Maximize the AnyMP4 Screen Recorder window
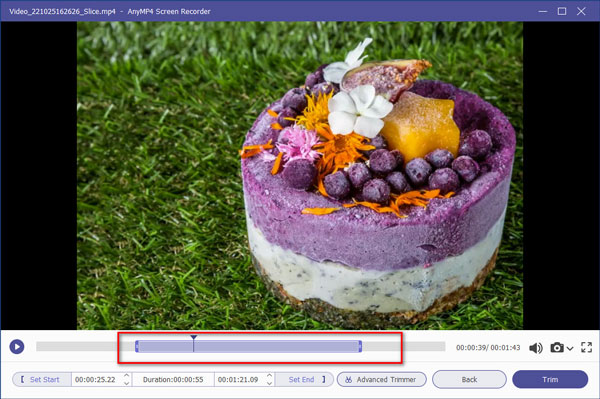Image resolution: width=600 pixels, height=399 pixels. tap(562, 11)
